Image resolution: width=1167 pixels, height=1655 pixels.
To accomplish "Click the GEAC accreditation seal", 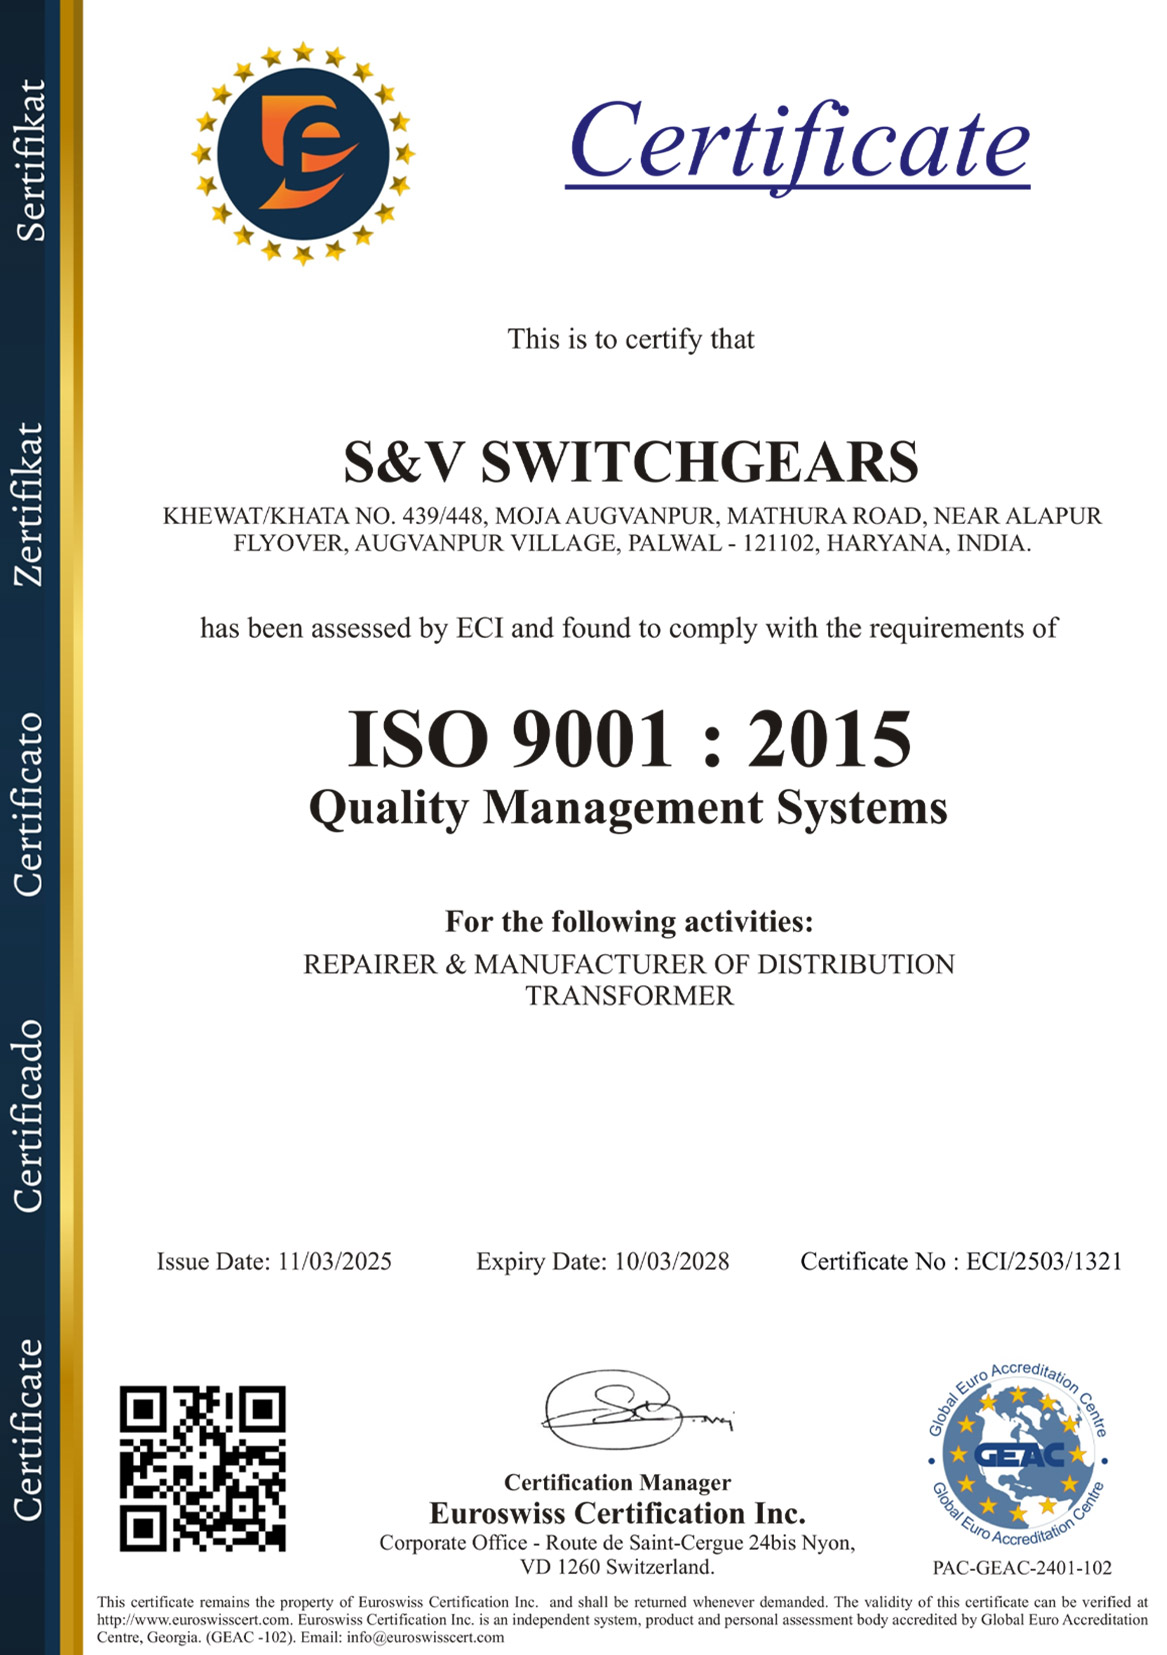I will point(1018,1454).
